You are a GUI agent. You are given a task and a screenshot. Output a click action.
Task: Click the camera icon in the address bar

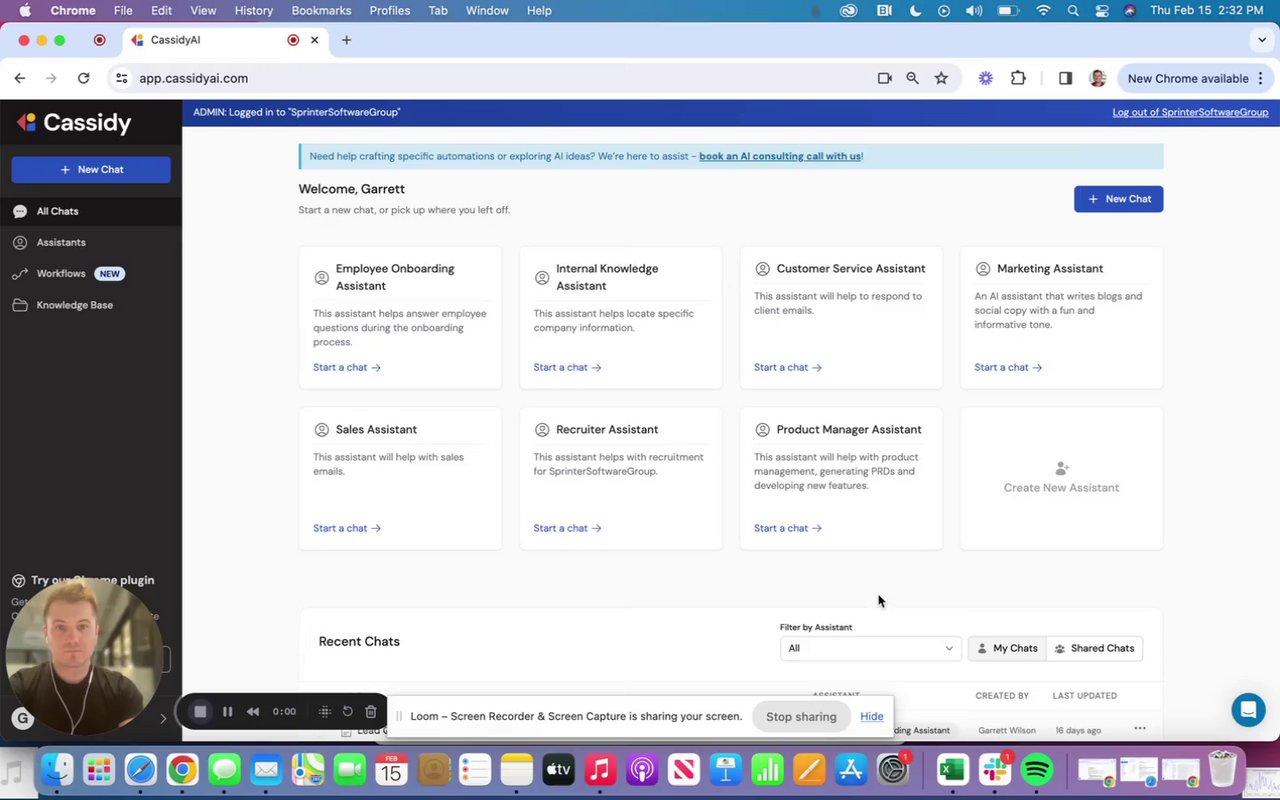pyautogui.click(x=884, y=78)
